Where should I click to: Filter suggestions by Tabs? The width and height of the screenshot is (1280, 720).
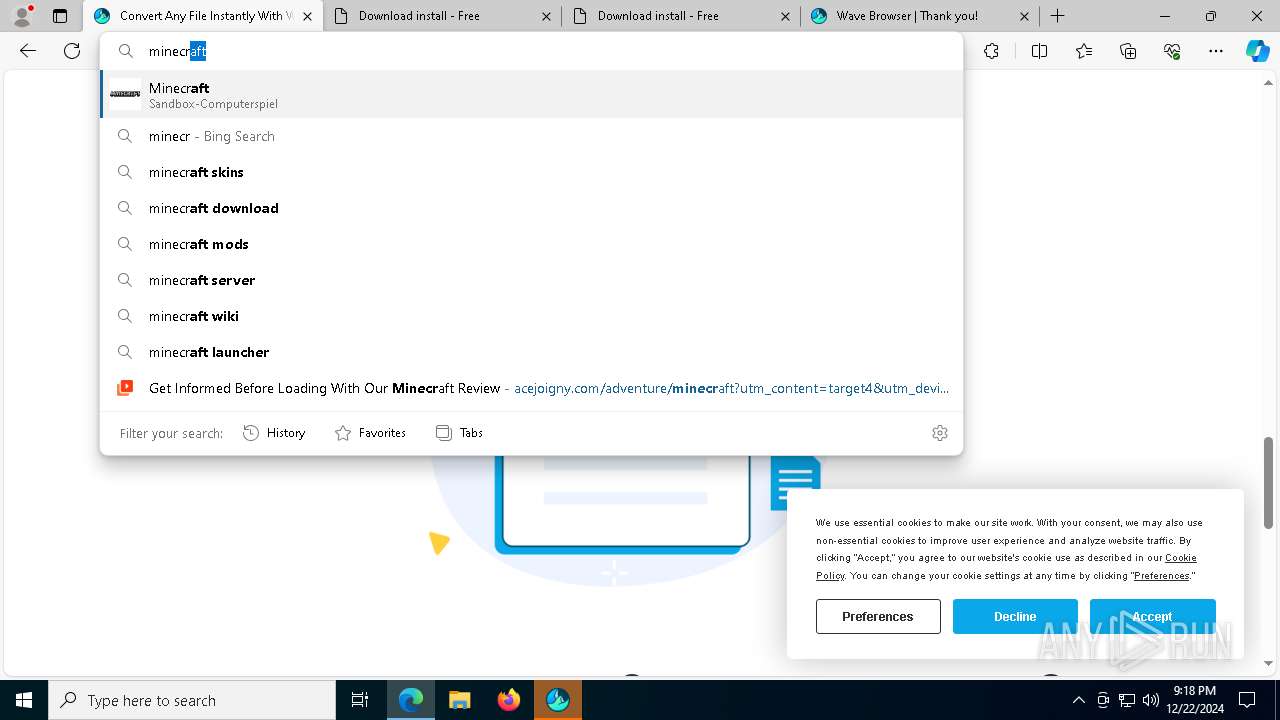(x=459, y=433)
